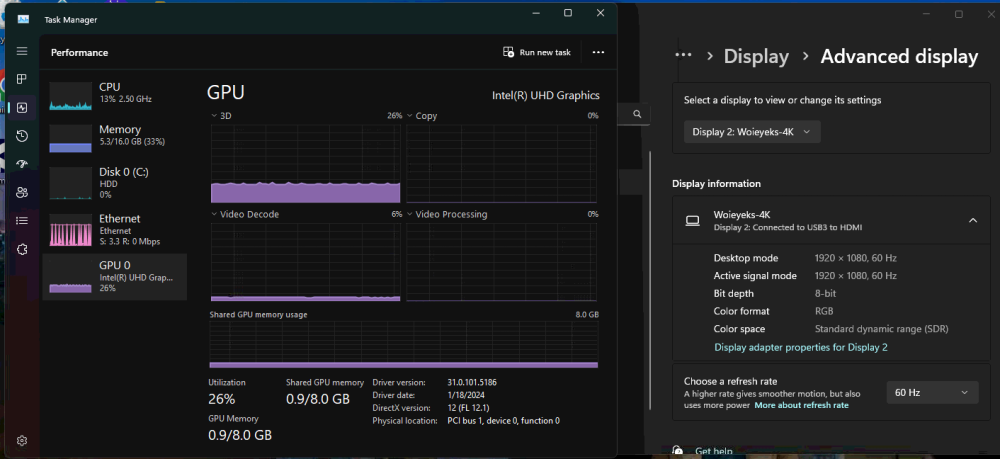Open the App history page icon
This screenshot has width=1000, height=459.
pos(22,136)
